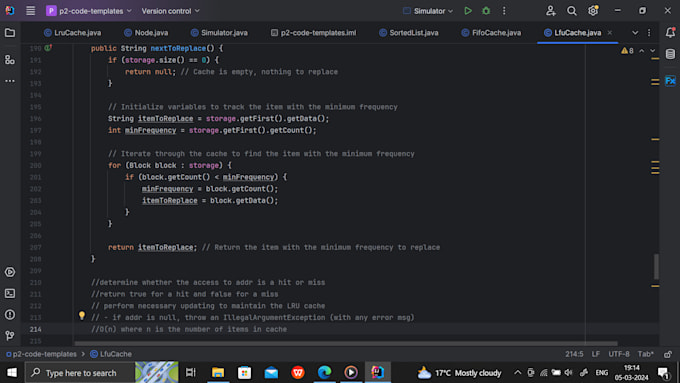The width and height of the screenshot is (680, 383).
Task: Switch to the FifoCache.java tab
Action: pyautogui.click(x=491, y=33)
